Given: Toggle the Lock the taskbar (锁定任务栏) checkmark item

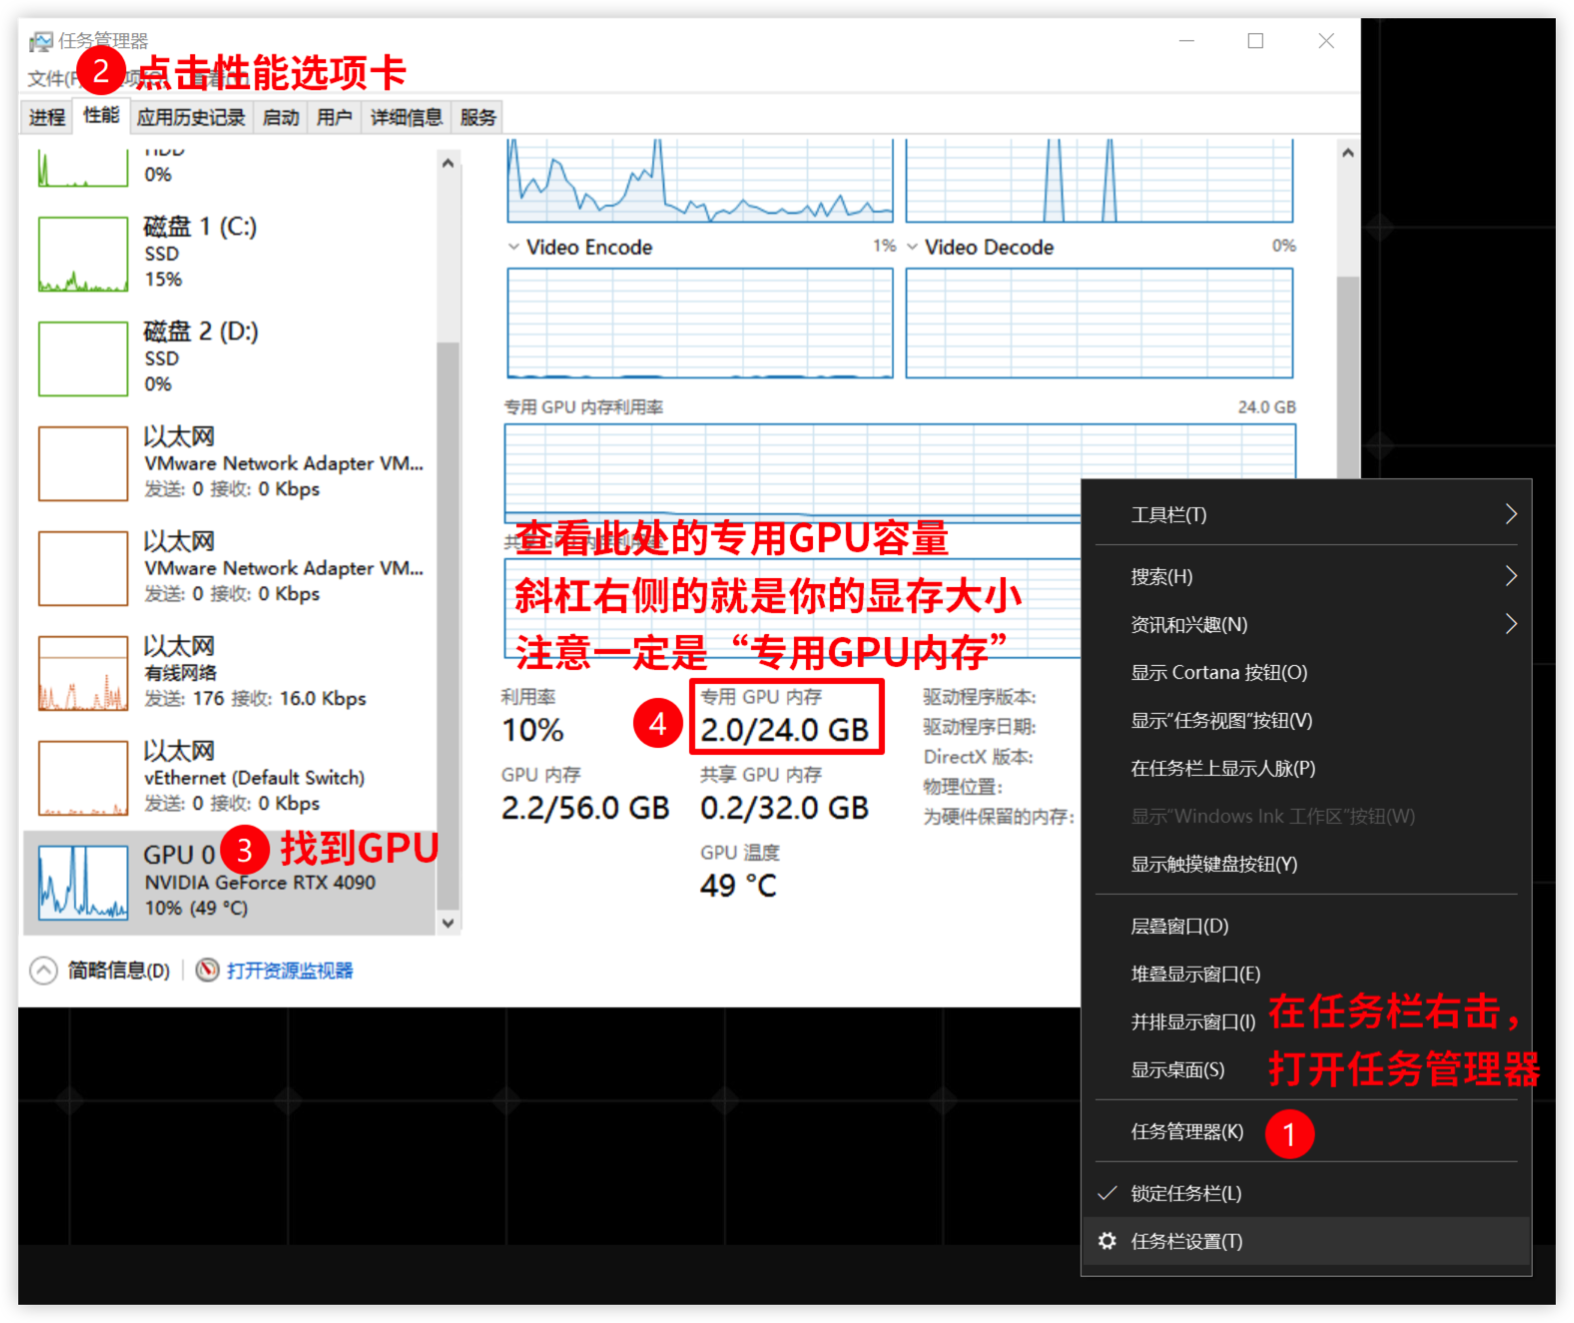Looking at the screenshot, I should pyautogui.click(x=1306, y=1193).
